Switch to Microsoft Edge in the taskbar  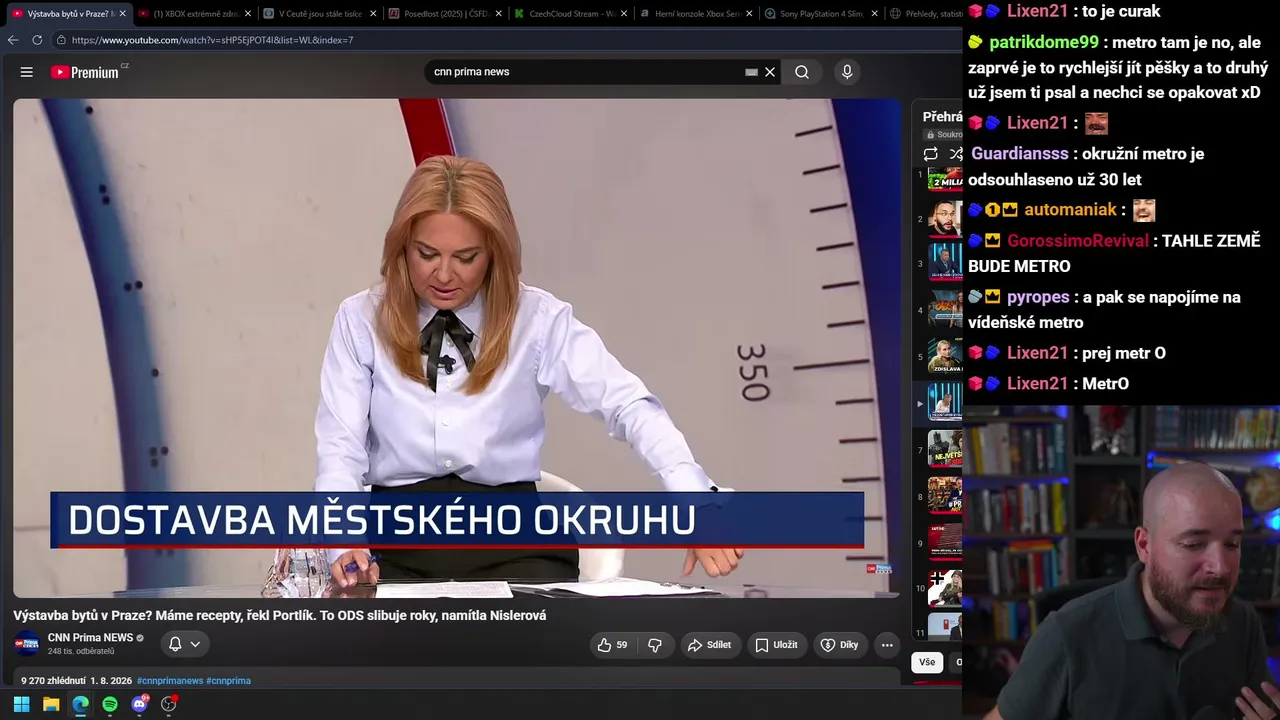click(x=80, y=704)
